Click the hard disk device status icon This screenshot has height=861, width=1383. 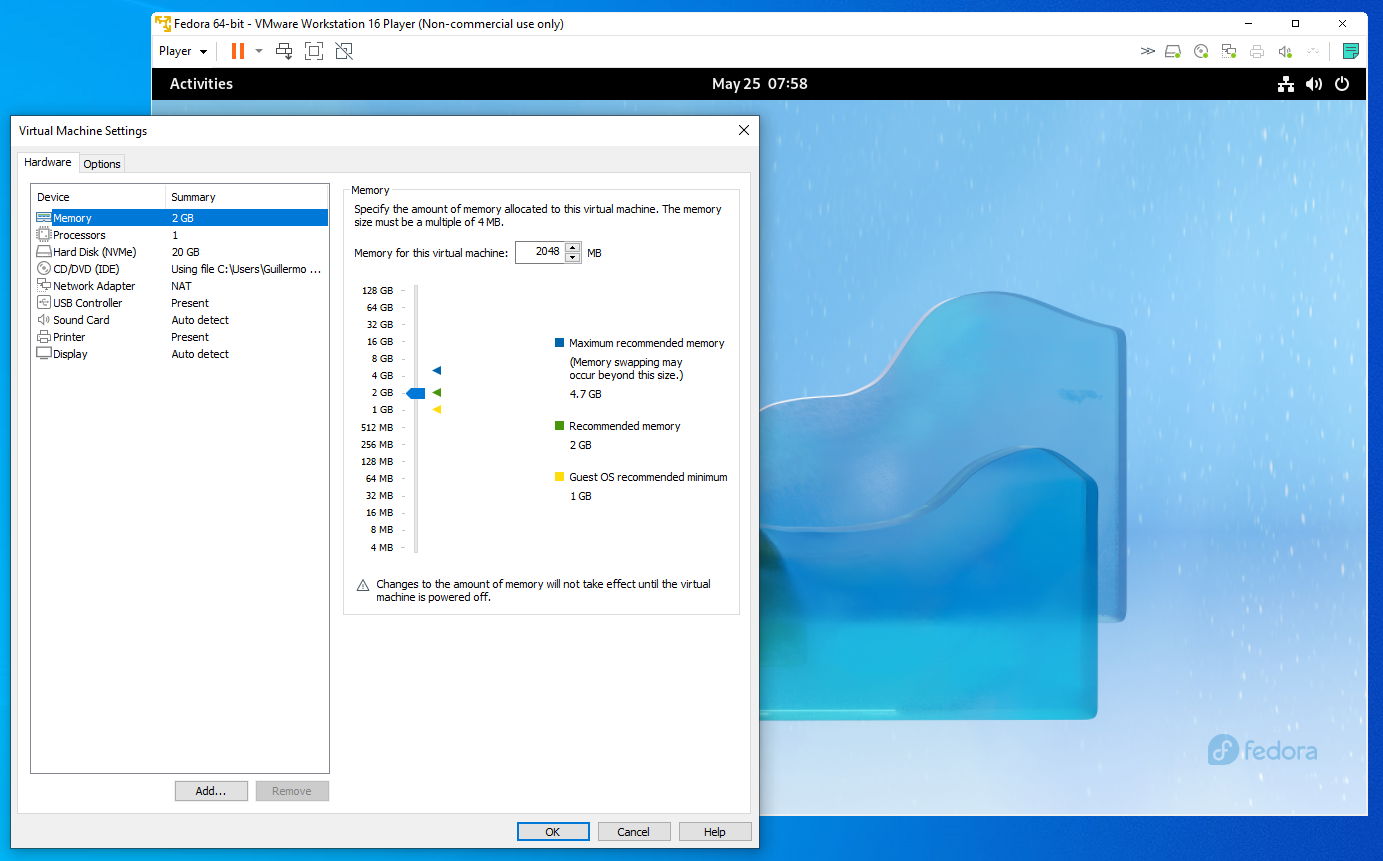(1173, 51)
